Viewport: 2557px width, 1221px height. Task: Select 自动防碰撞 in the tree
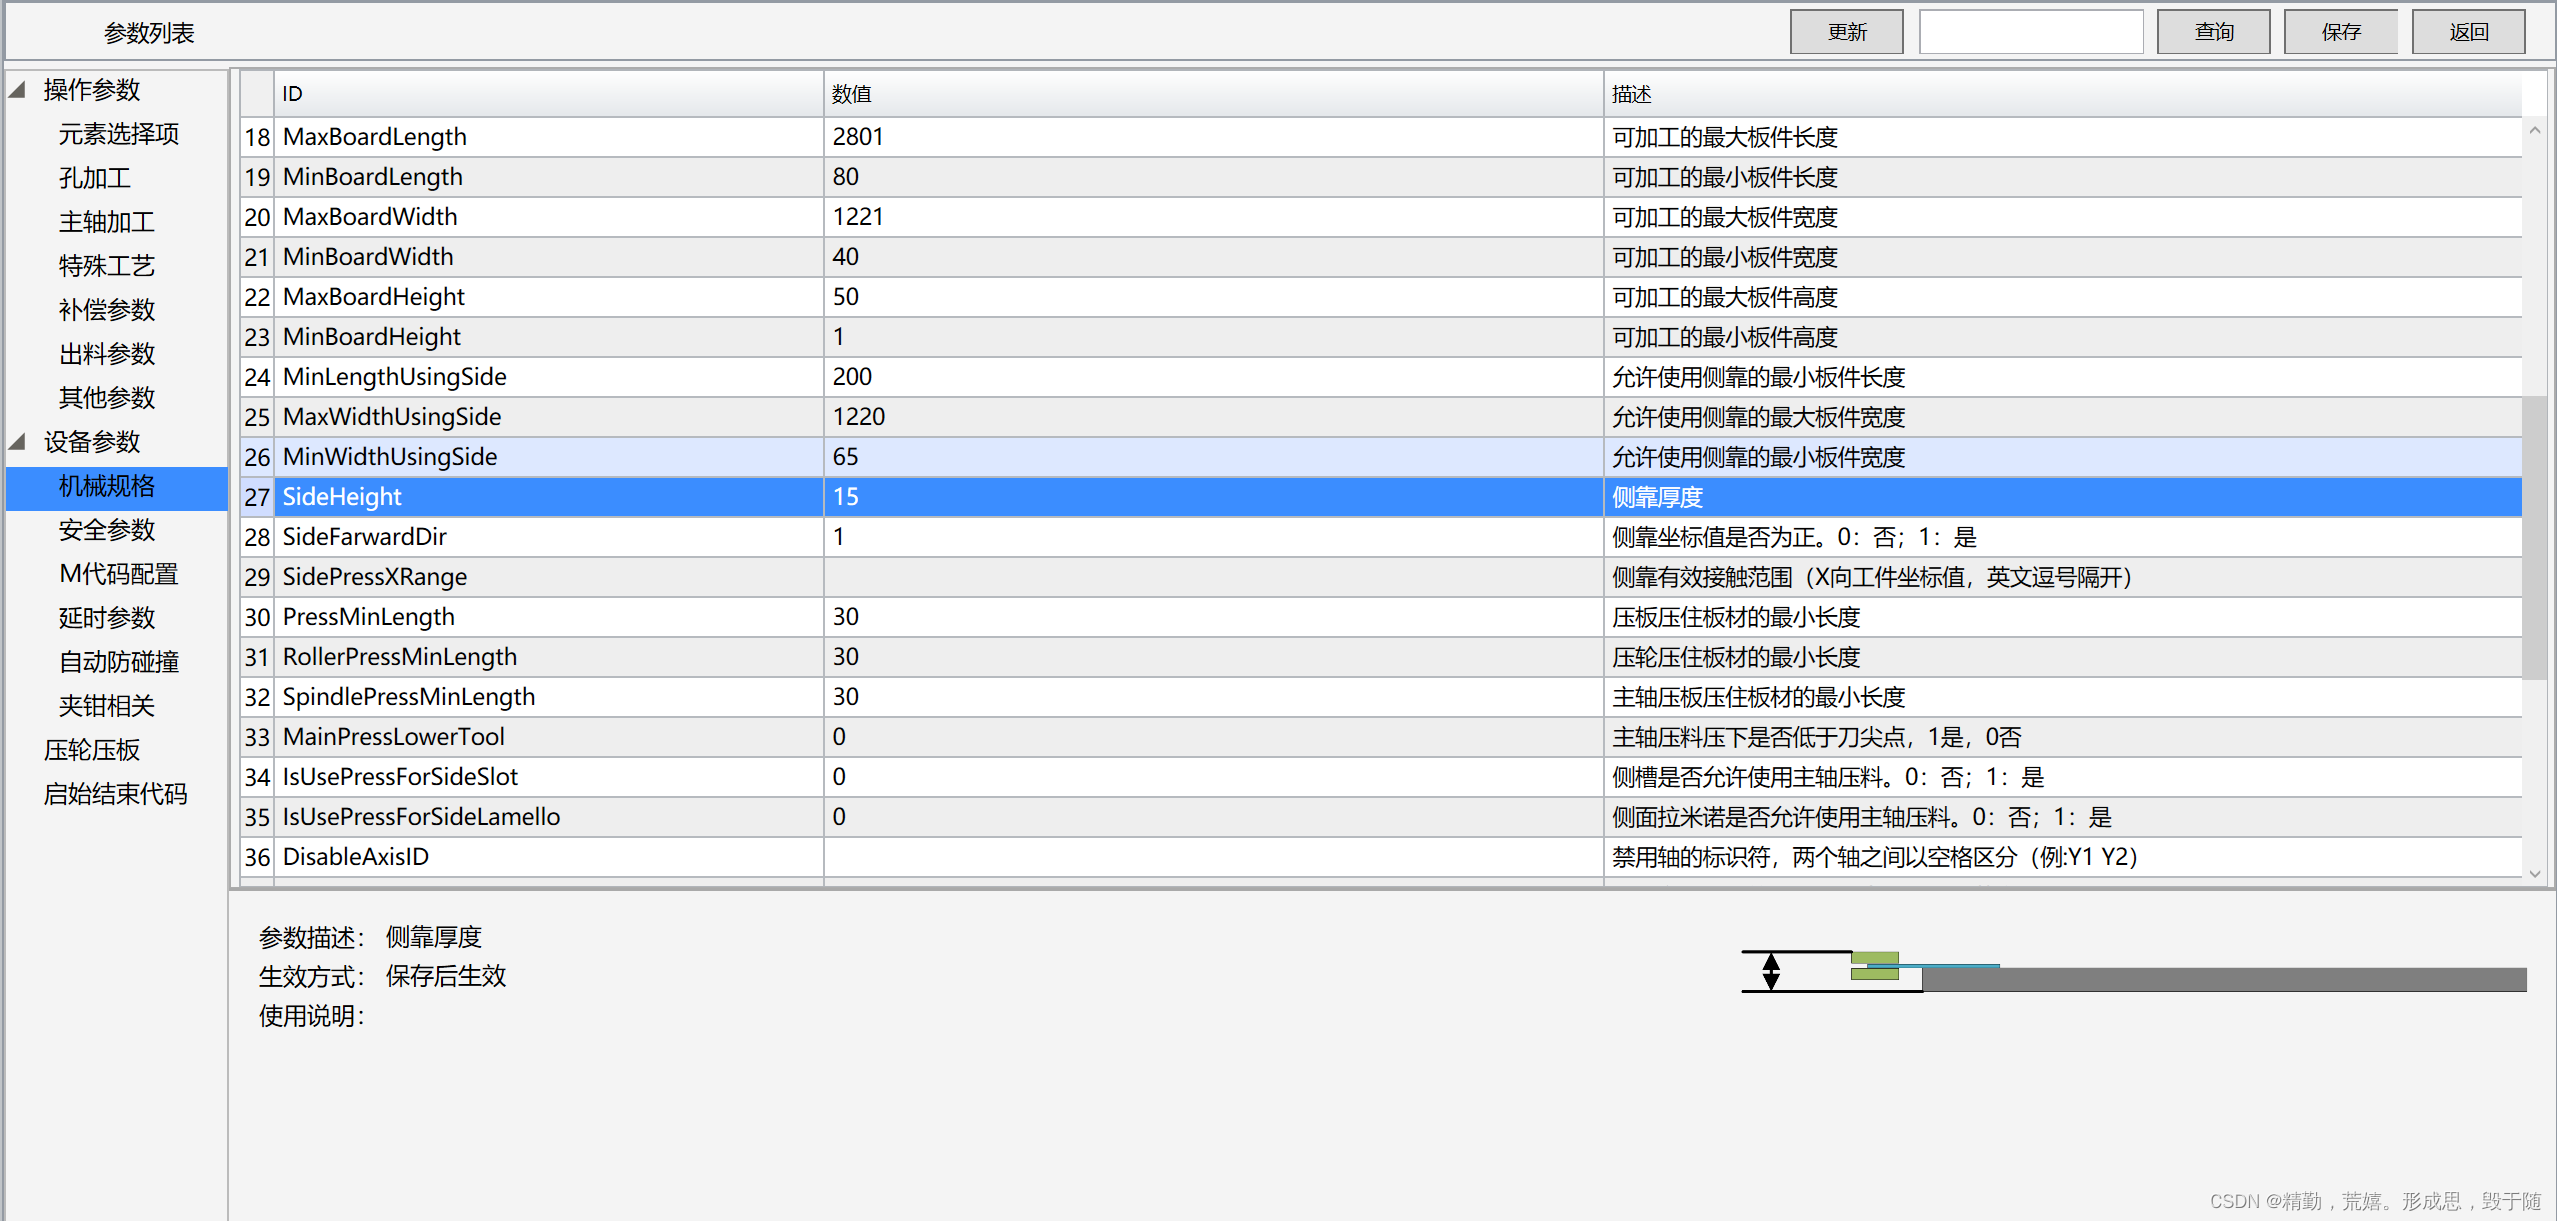(119, 661)
